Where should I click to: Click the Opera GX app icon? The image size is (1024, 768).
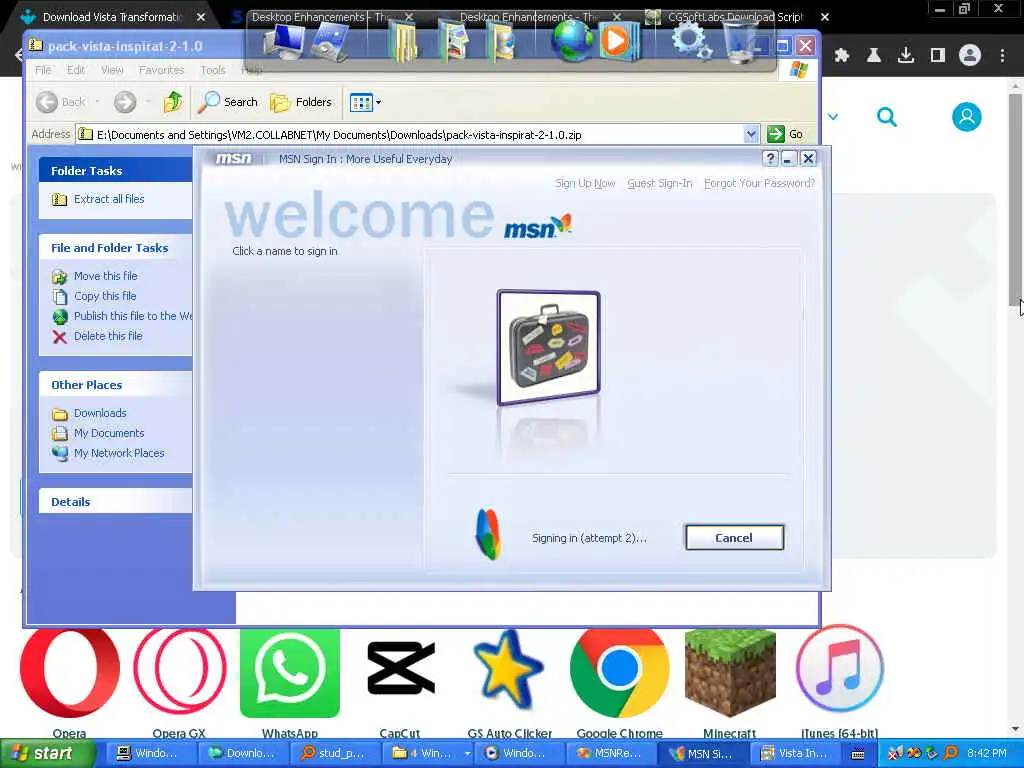pyautogui.click(x=180, y=672)
